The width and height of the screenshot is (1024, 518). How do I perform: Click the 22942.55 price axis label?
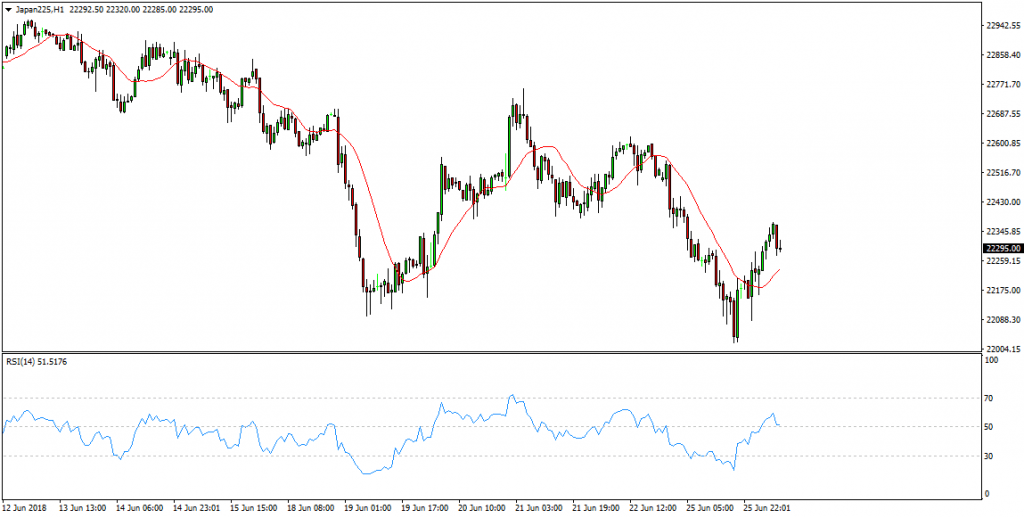(1004, 26)
